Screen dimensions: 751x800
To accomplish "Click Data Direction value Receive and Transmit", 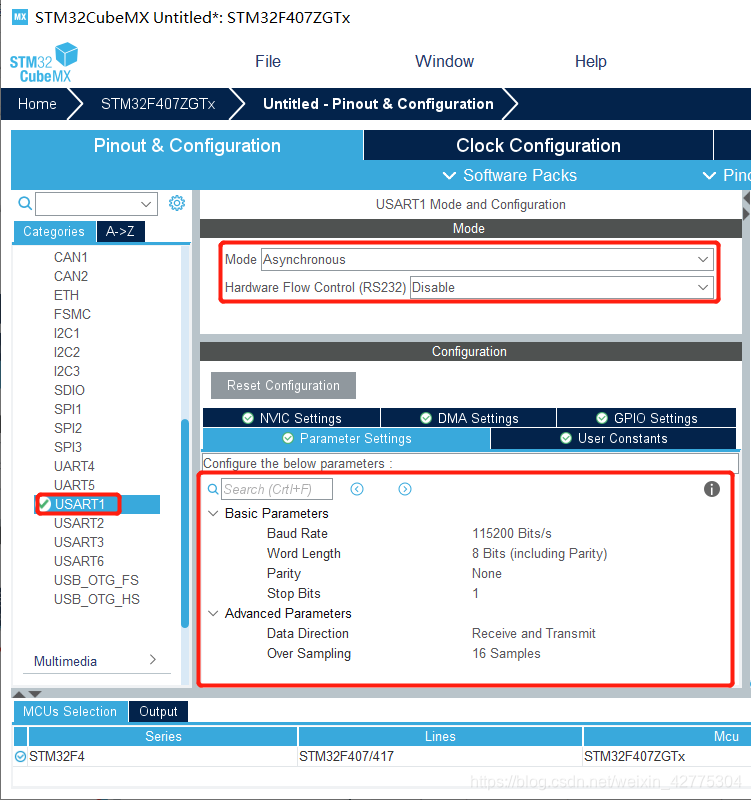I will [x=534, y=633].
